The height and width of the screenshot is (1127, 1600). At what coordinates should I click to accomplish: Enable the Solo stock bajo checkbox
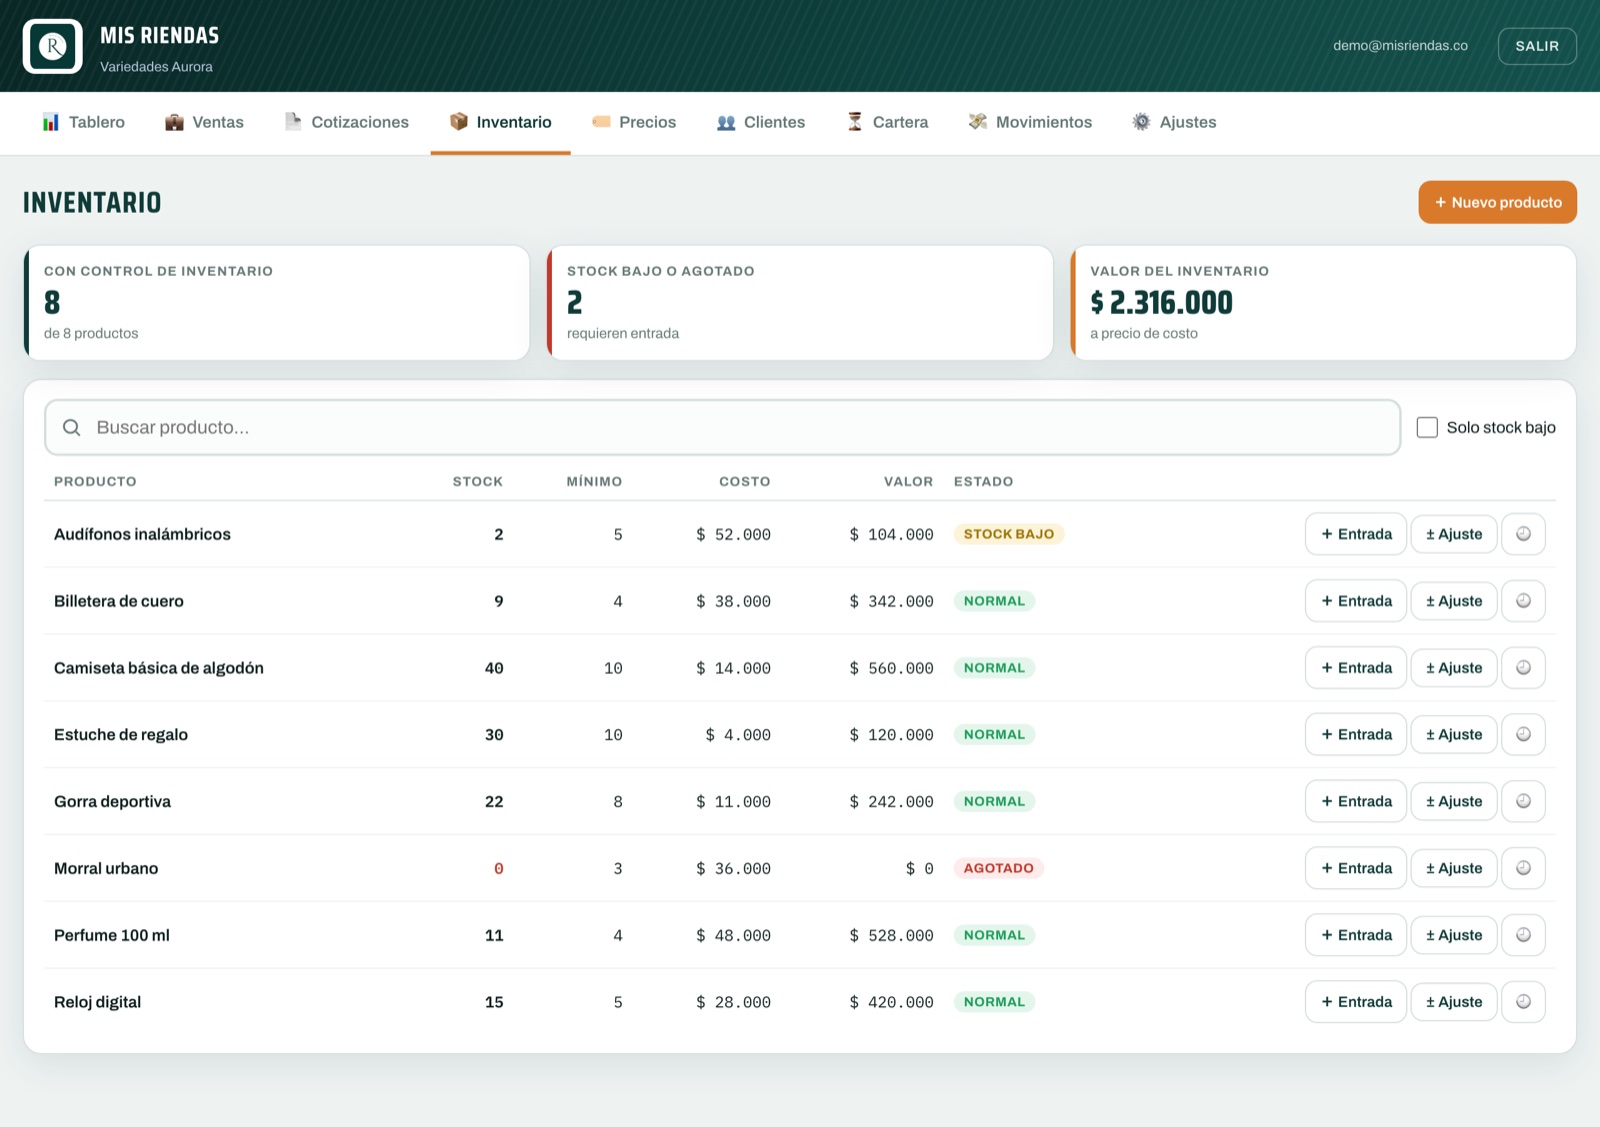click(1427, 427)
